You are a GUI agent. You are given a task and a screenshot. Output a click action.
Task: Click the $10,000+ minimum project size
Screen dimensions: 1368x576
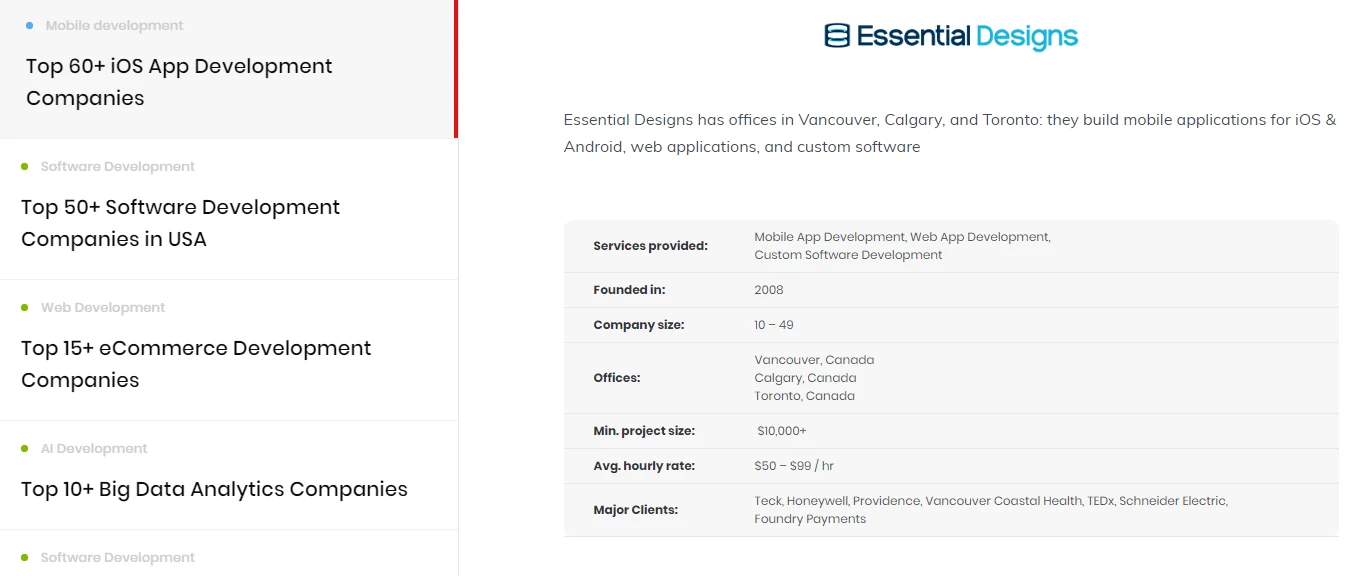(782, 431)
